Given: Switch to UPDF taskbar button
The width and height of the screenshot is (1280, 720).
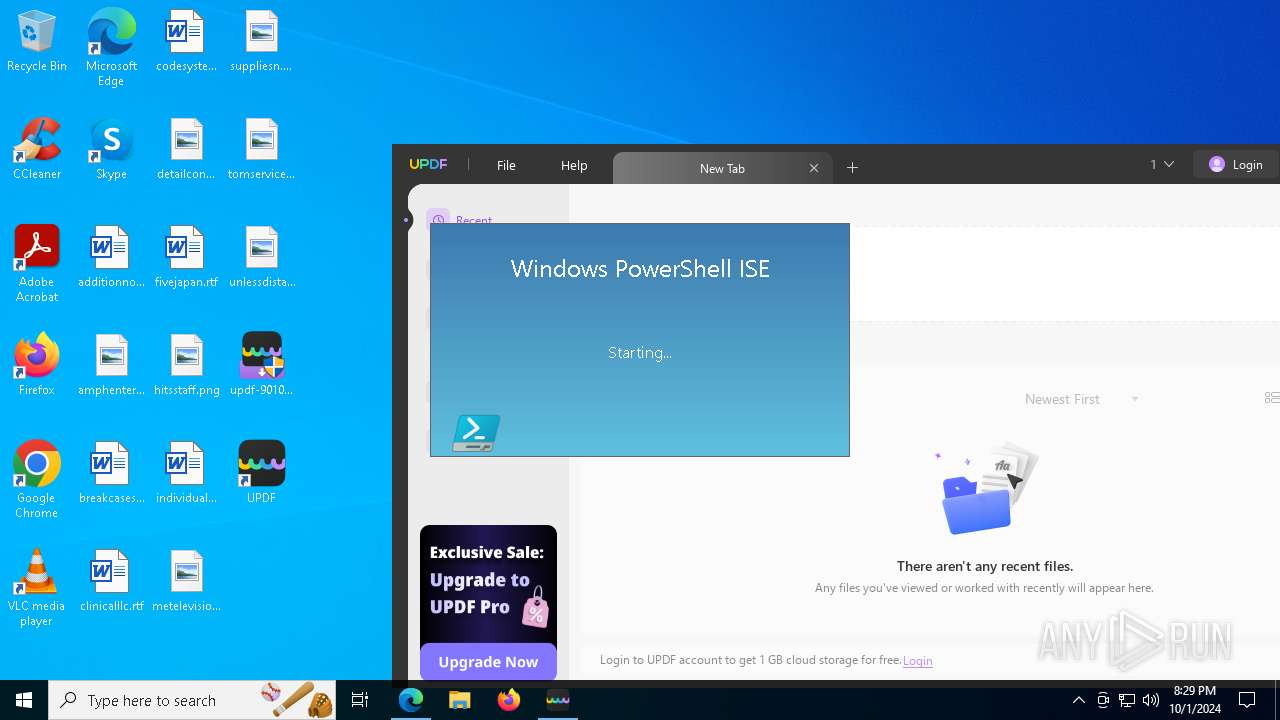Looking at the screenshot, I should [x=558, y=700].
